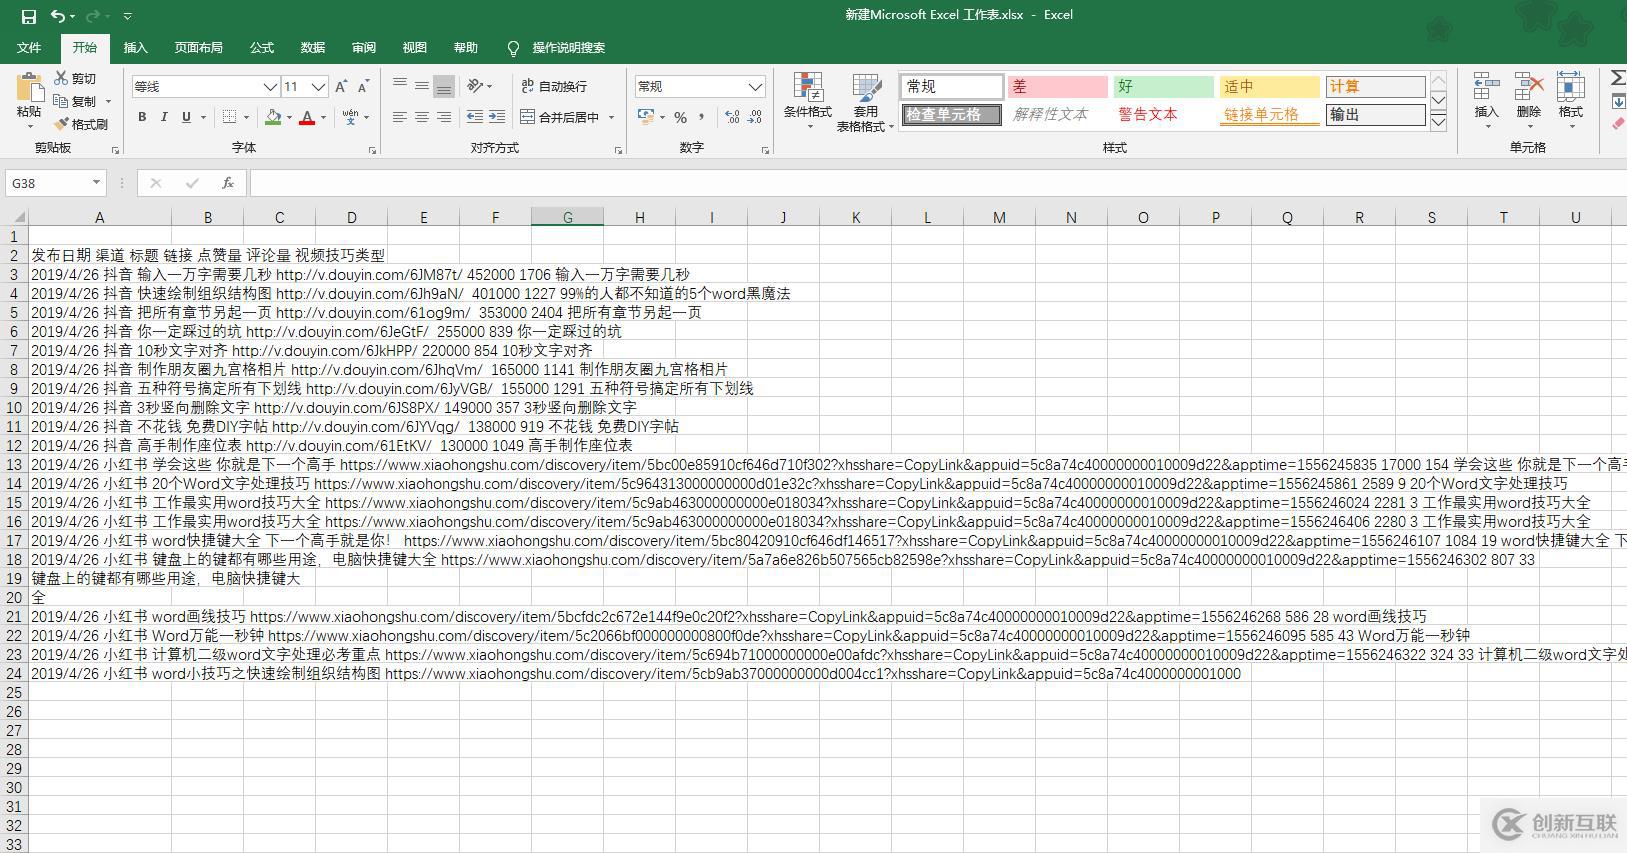The height and width of the screenshot is (853, 1627).
Task: Center text horizontally
Action: [x=421, y=117]
